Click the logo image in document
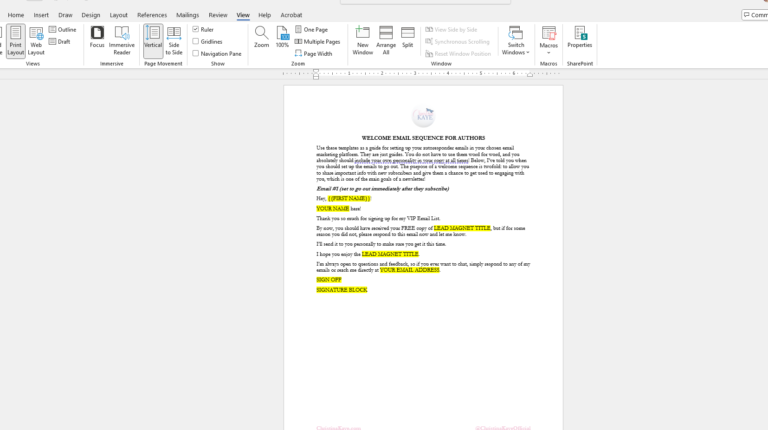 click(x=424, y=117)
